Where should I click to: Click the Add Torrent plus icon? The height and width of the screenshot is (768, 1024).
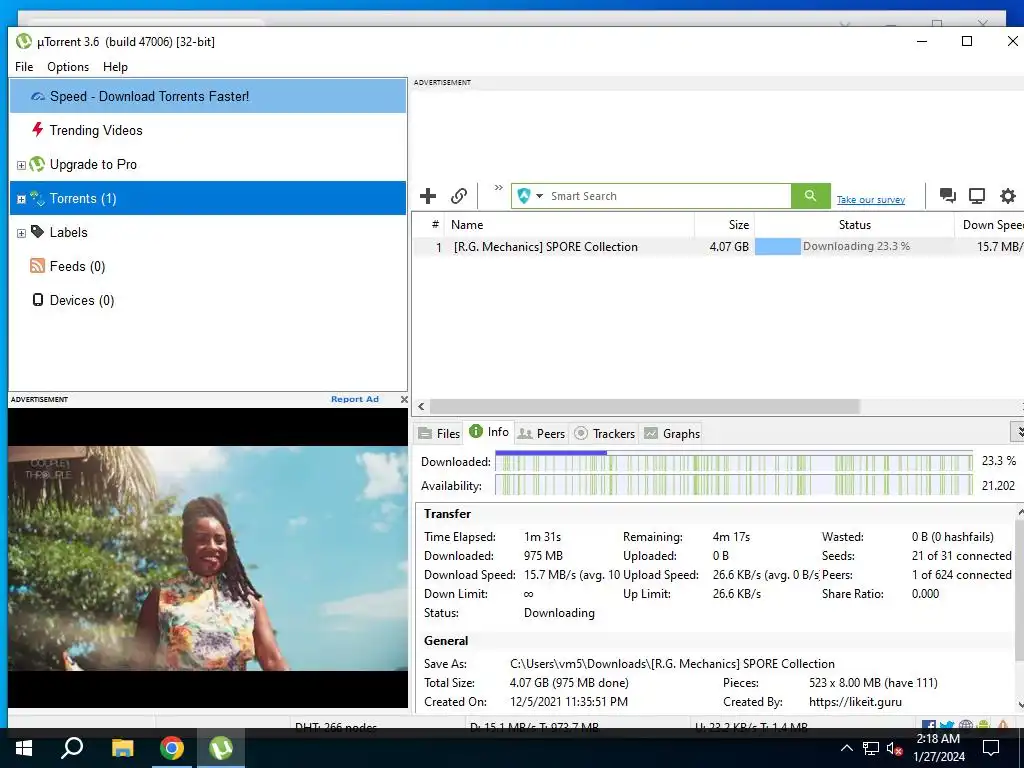point(428,196)
